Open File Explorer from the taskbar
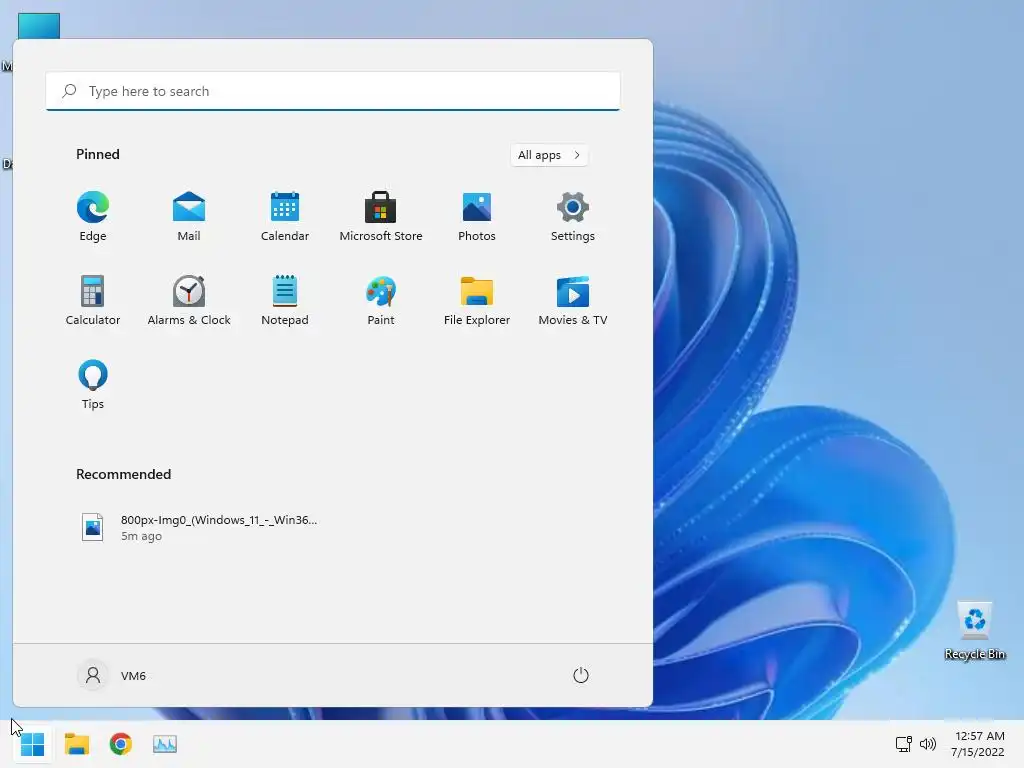The image size is (1024, 768). coord(77,744)
